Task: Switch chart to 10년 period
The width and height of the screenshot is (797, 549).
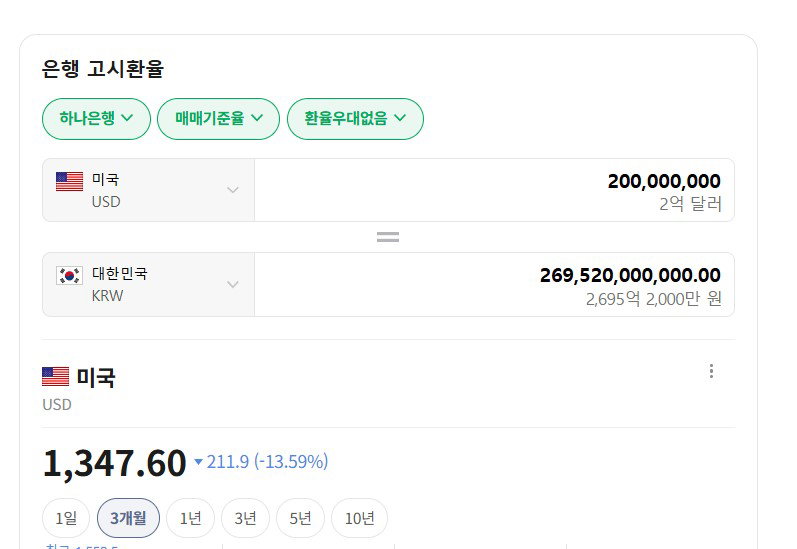Action: coord(359,518)
